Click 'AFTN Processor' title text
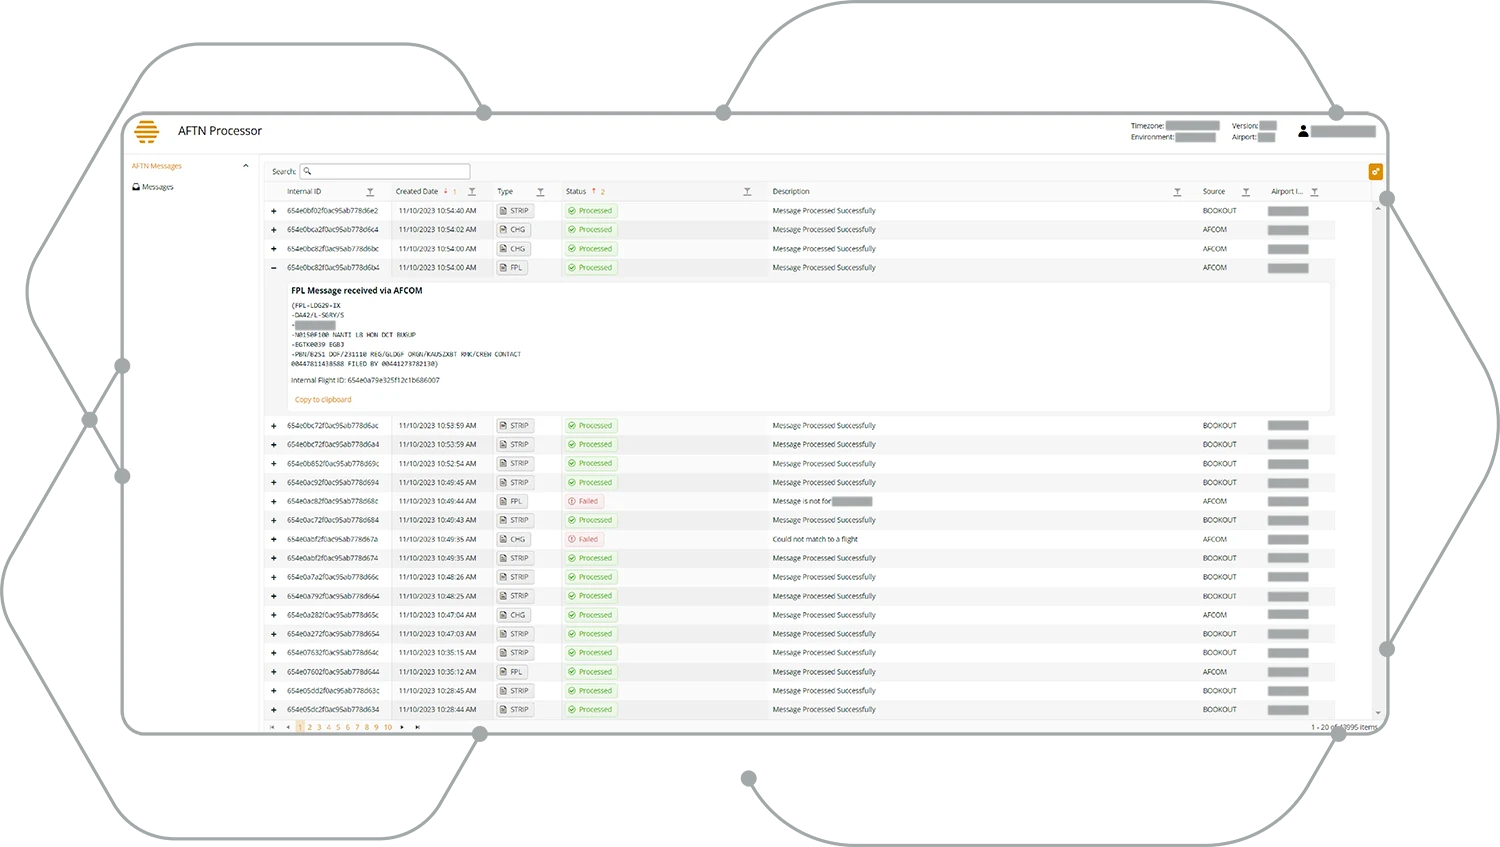 click(220, 131)
